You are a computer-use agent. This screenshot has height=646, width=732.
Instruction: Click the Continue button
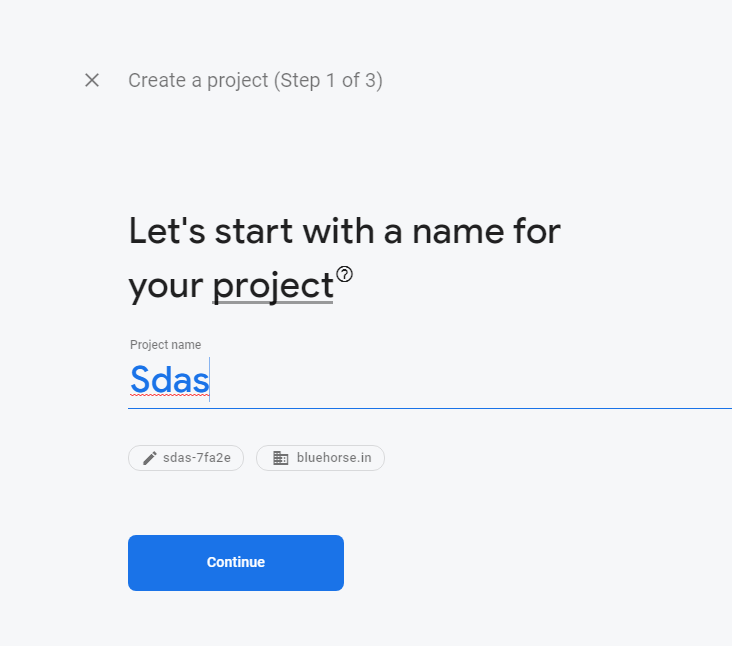236,562
